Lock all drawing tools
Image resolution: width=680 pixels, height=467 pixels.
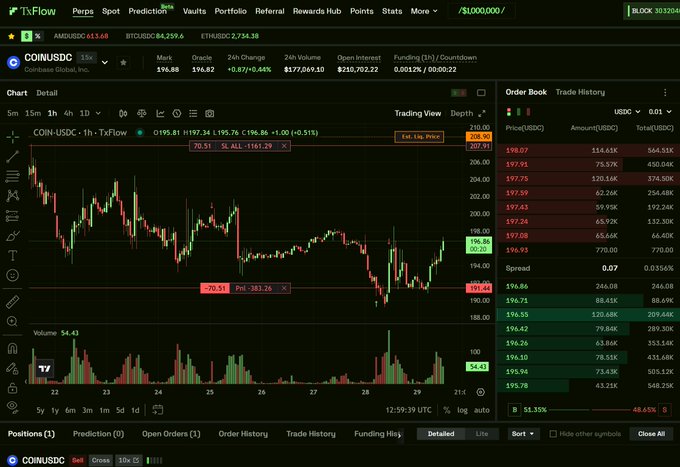pos(13,388)
